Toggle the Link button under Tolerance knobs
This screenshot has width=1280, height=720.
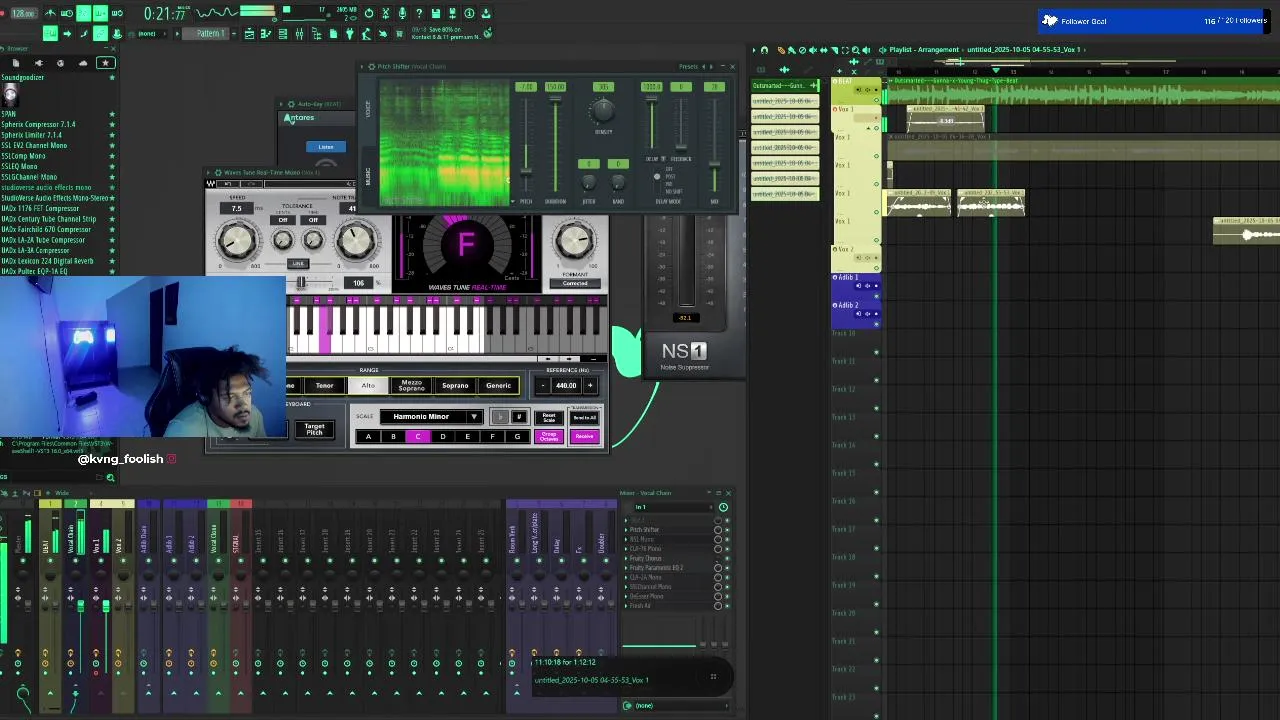(x=298, y=264)
